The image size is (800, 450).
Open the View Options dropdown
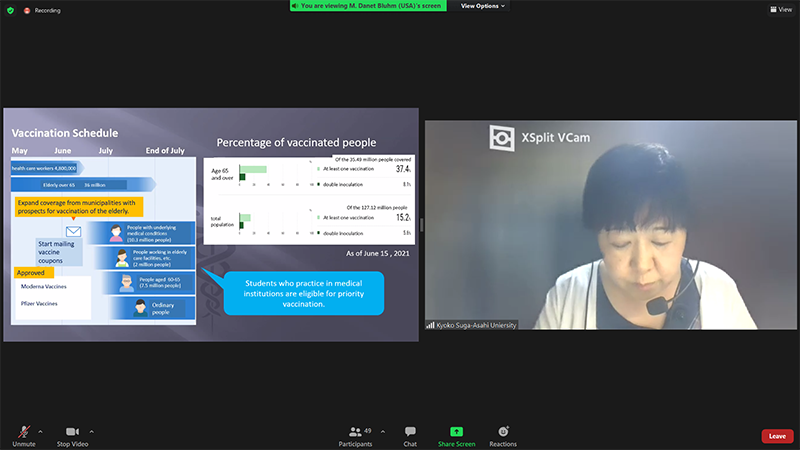pyautogui.click(x=483, y=6)
